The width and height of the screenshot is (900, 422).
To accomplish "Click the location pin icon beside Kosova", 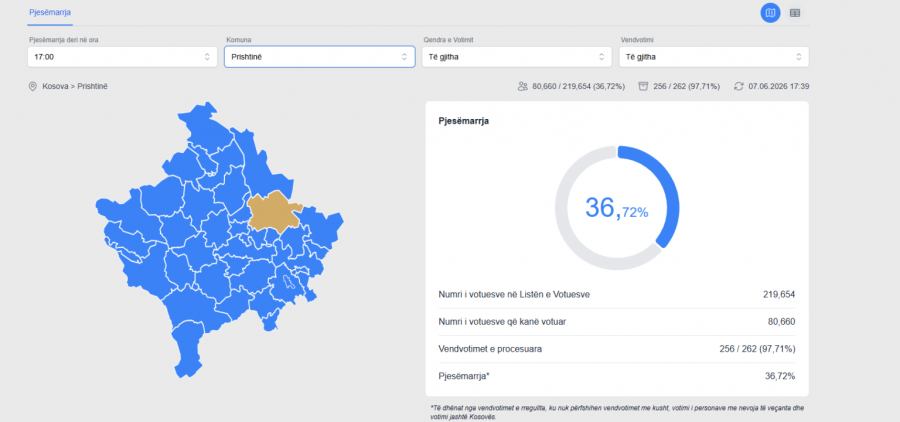I will 33,87.
